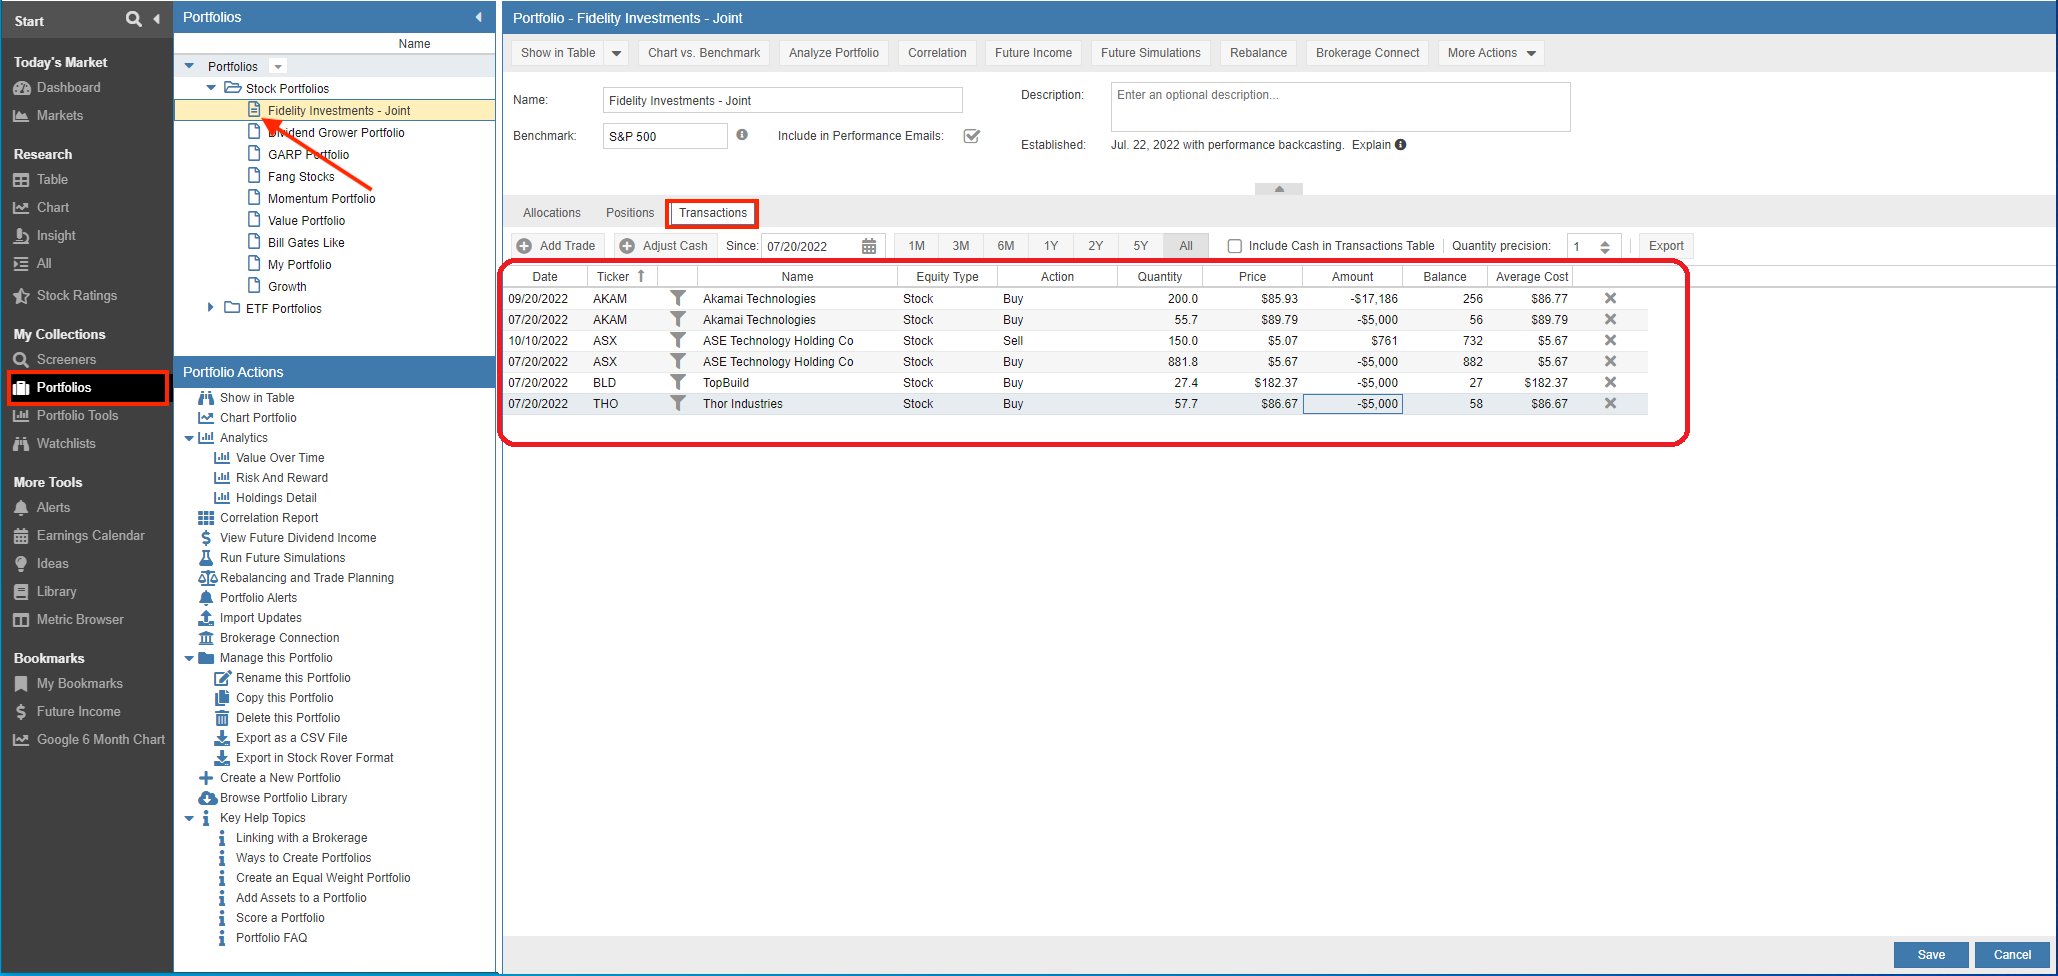
Task: Collapse the Portfolios panel arrow
Action: point(478,17)
